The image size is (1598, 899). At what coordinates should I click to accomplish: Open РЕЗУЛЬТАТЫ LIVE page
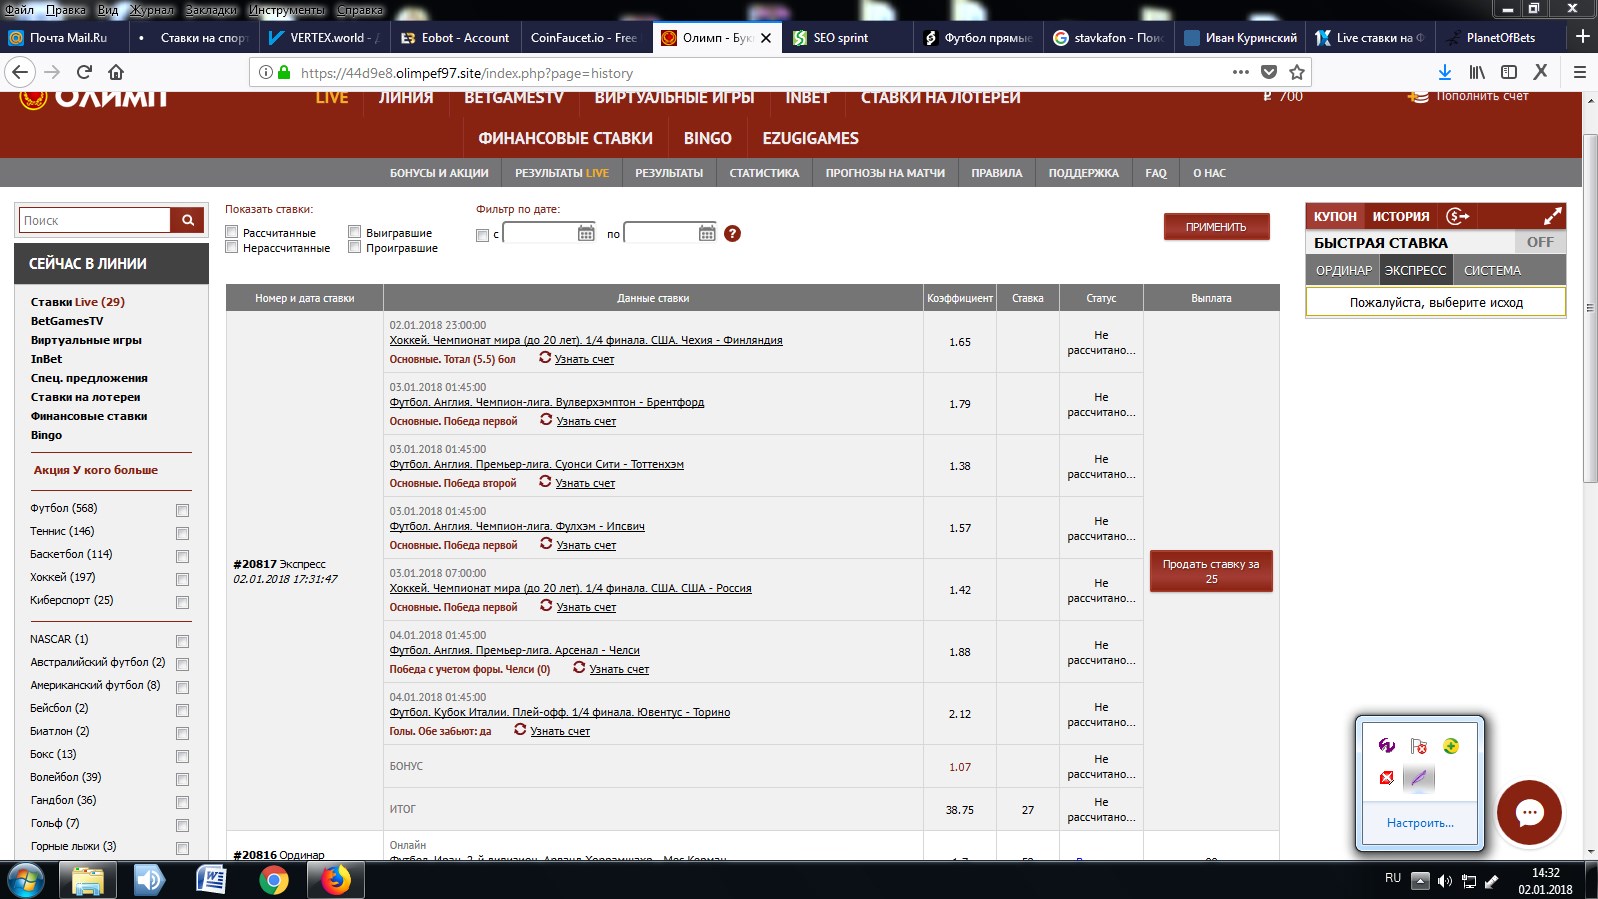[x=562, y=173]
